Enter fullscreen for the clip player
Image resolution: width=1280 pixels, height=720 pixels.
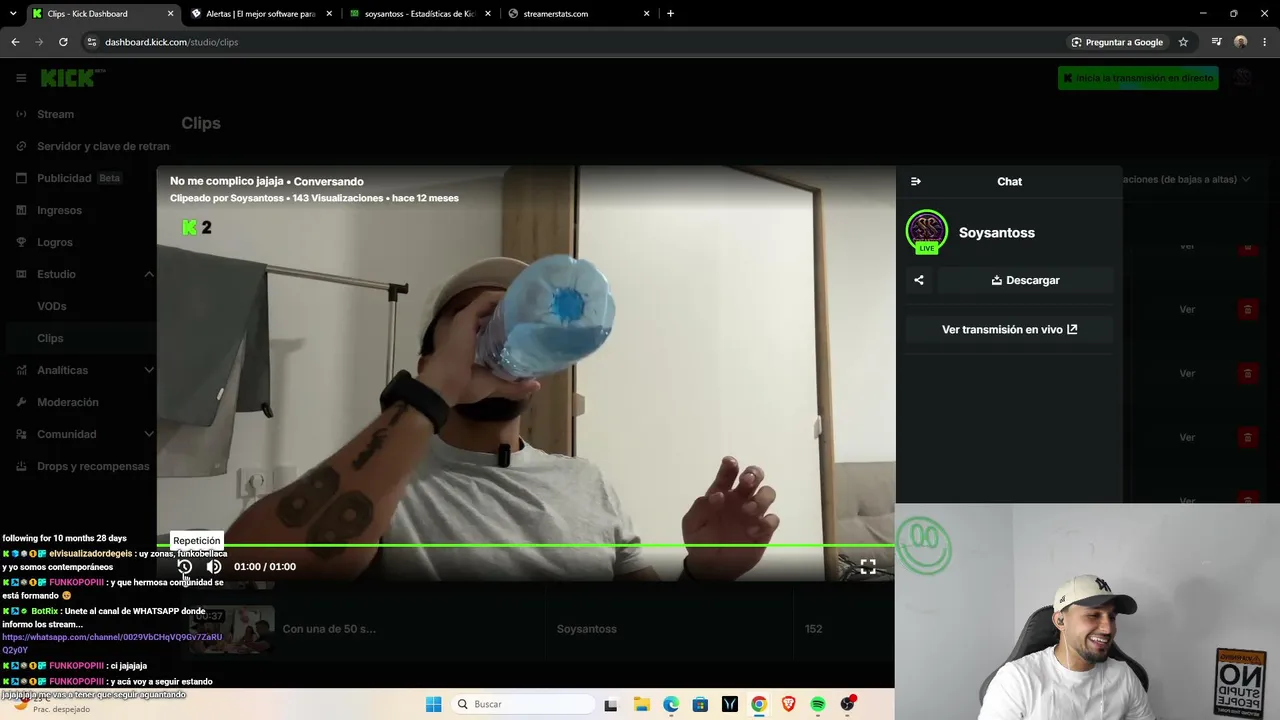(x=868, y=566)
